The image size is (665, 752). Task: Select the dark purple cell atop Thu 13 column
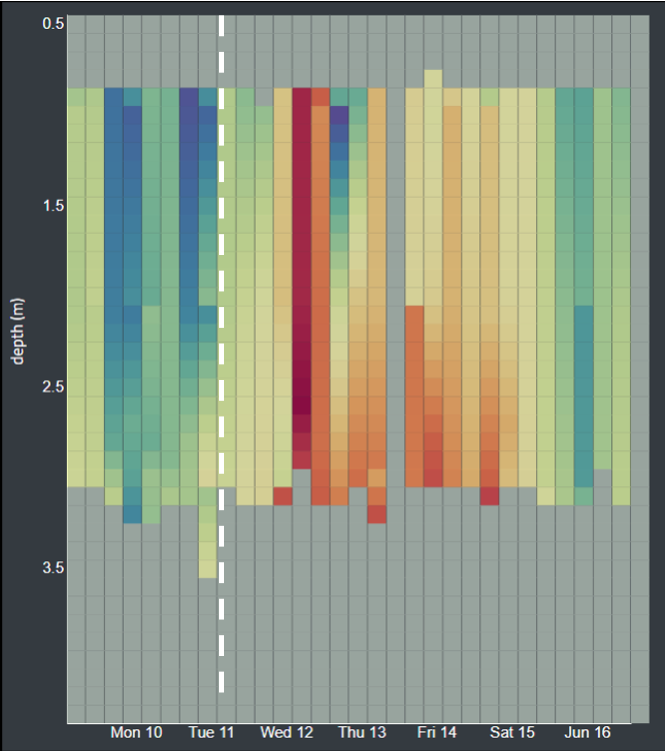(x=339, y=115)
